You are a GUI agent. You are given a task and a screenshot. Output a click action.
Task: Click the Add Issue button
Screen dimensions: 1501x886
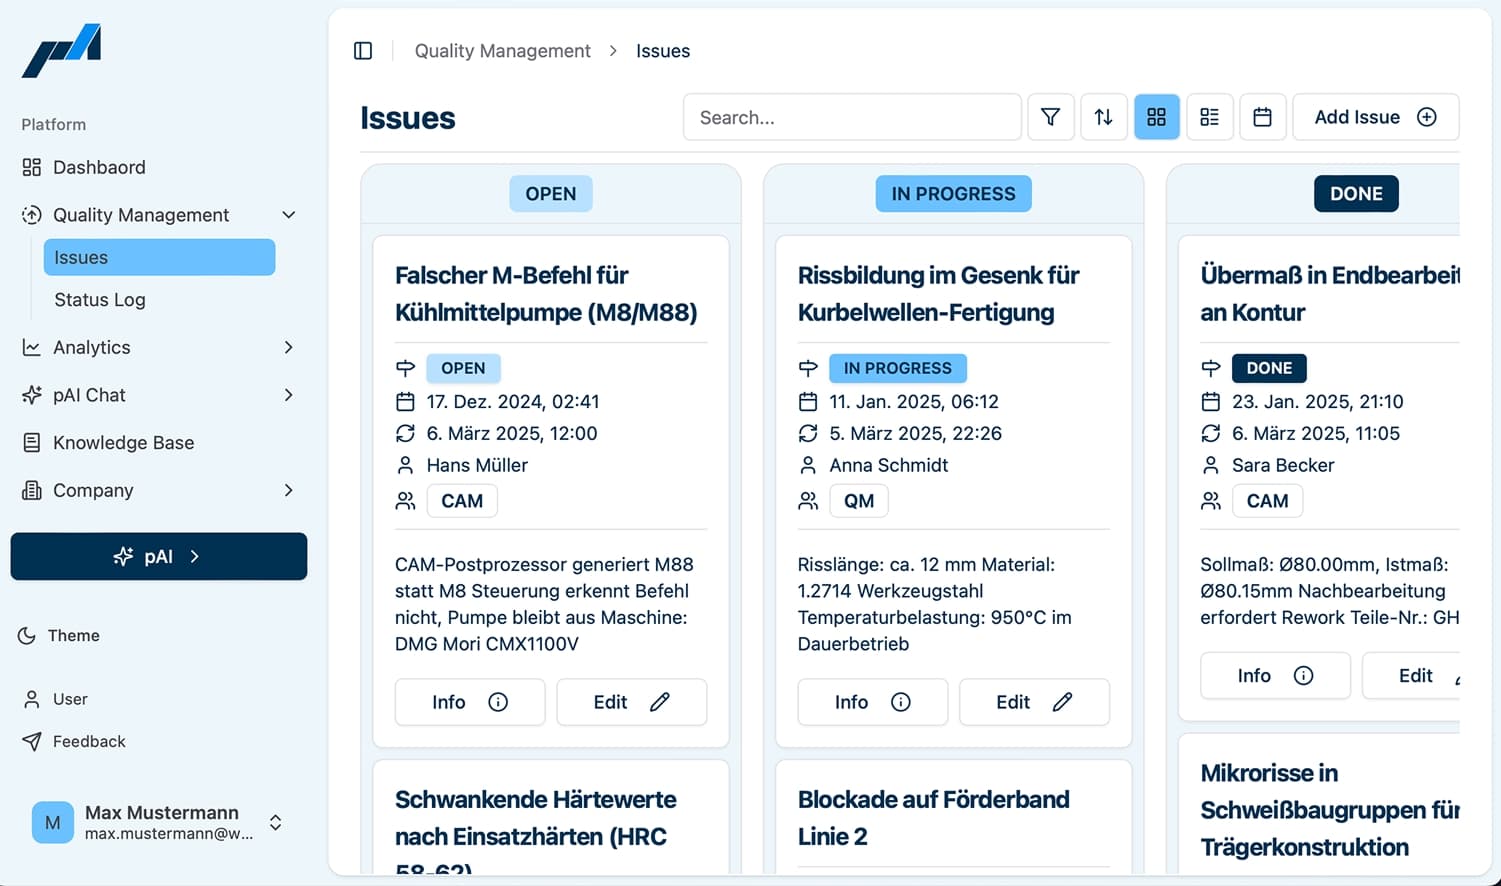[1375, 117]
